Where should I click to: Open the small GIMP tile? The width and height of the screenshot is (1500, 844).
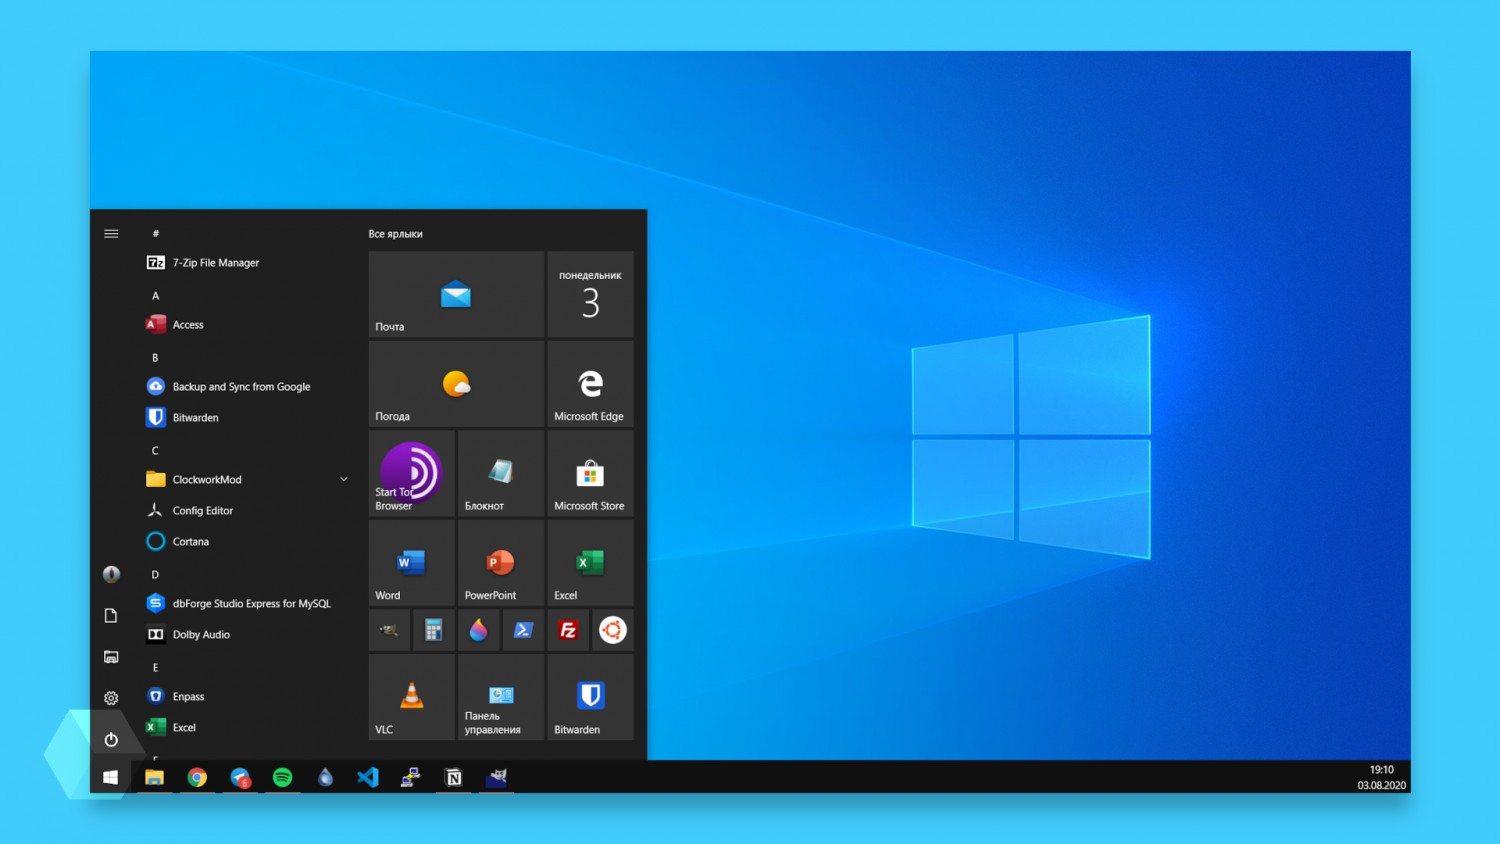point(389,630)
